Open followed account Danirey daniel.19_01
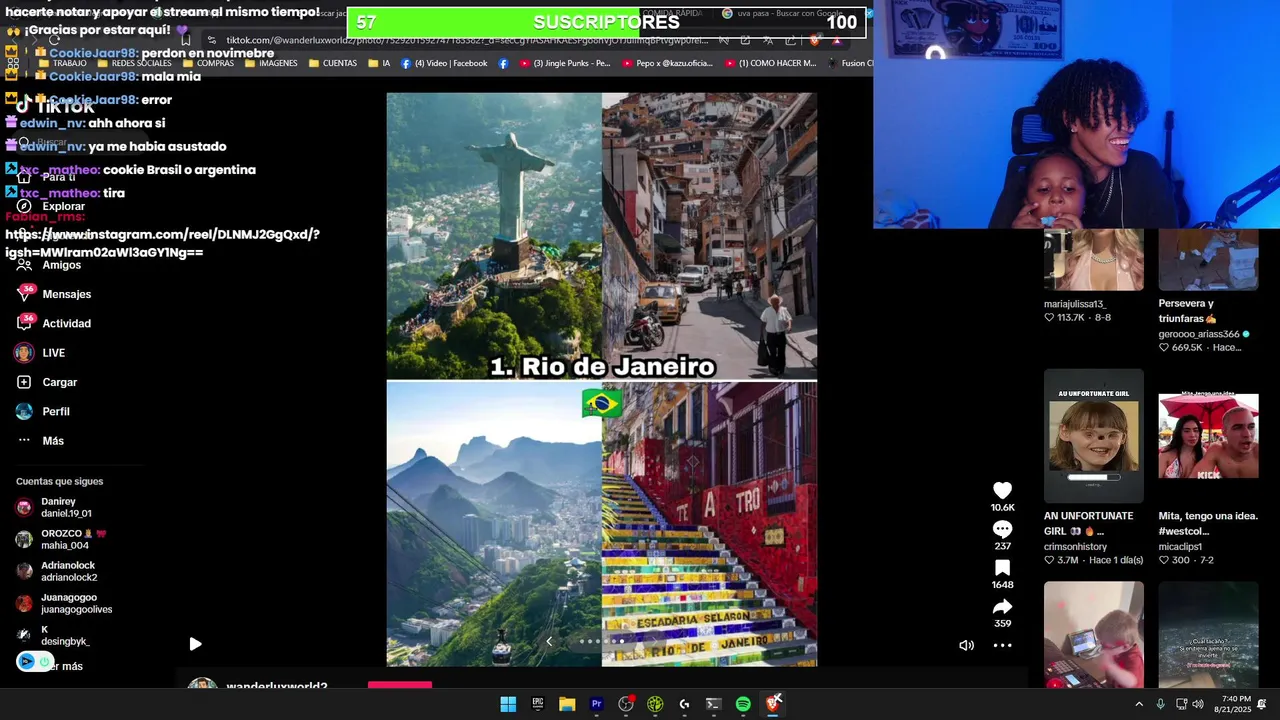Image resolution: width=1280 pixels, height=720 pixels. pyautogui.click(x=66, y=507)
